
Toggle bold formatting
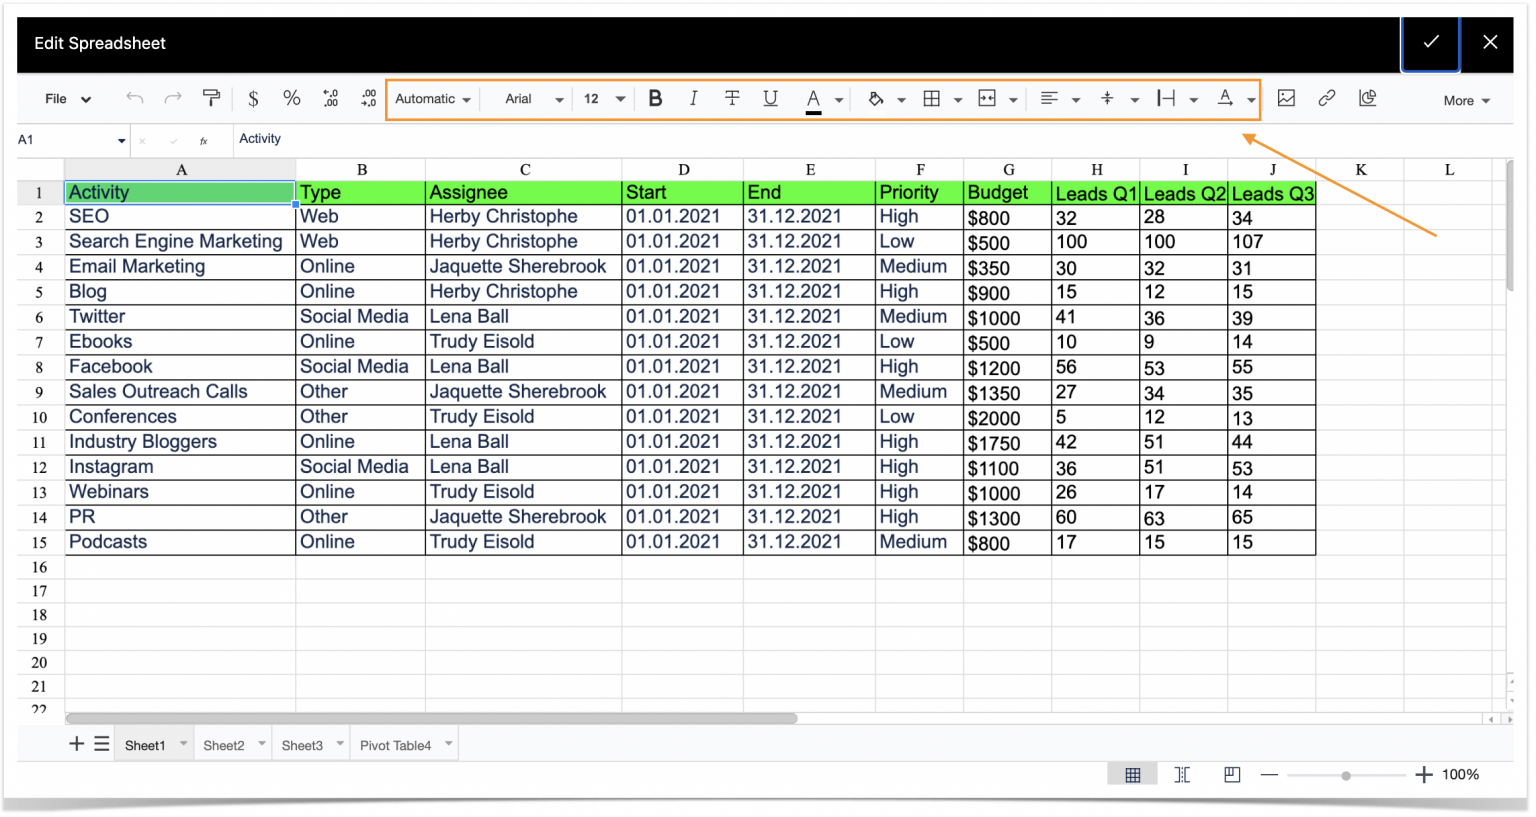point(655,98)
